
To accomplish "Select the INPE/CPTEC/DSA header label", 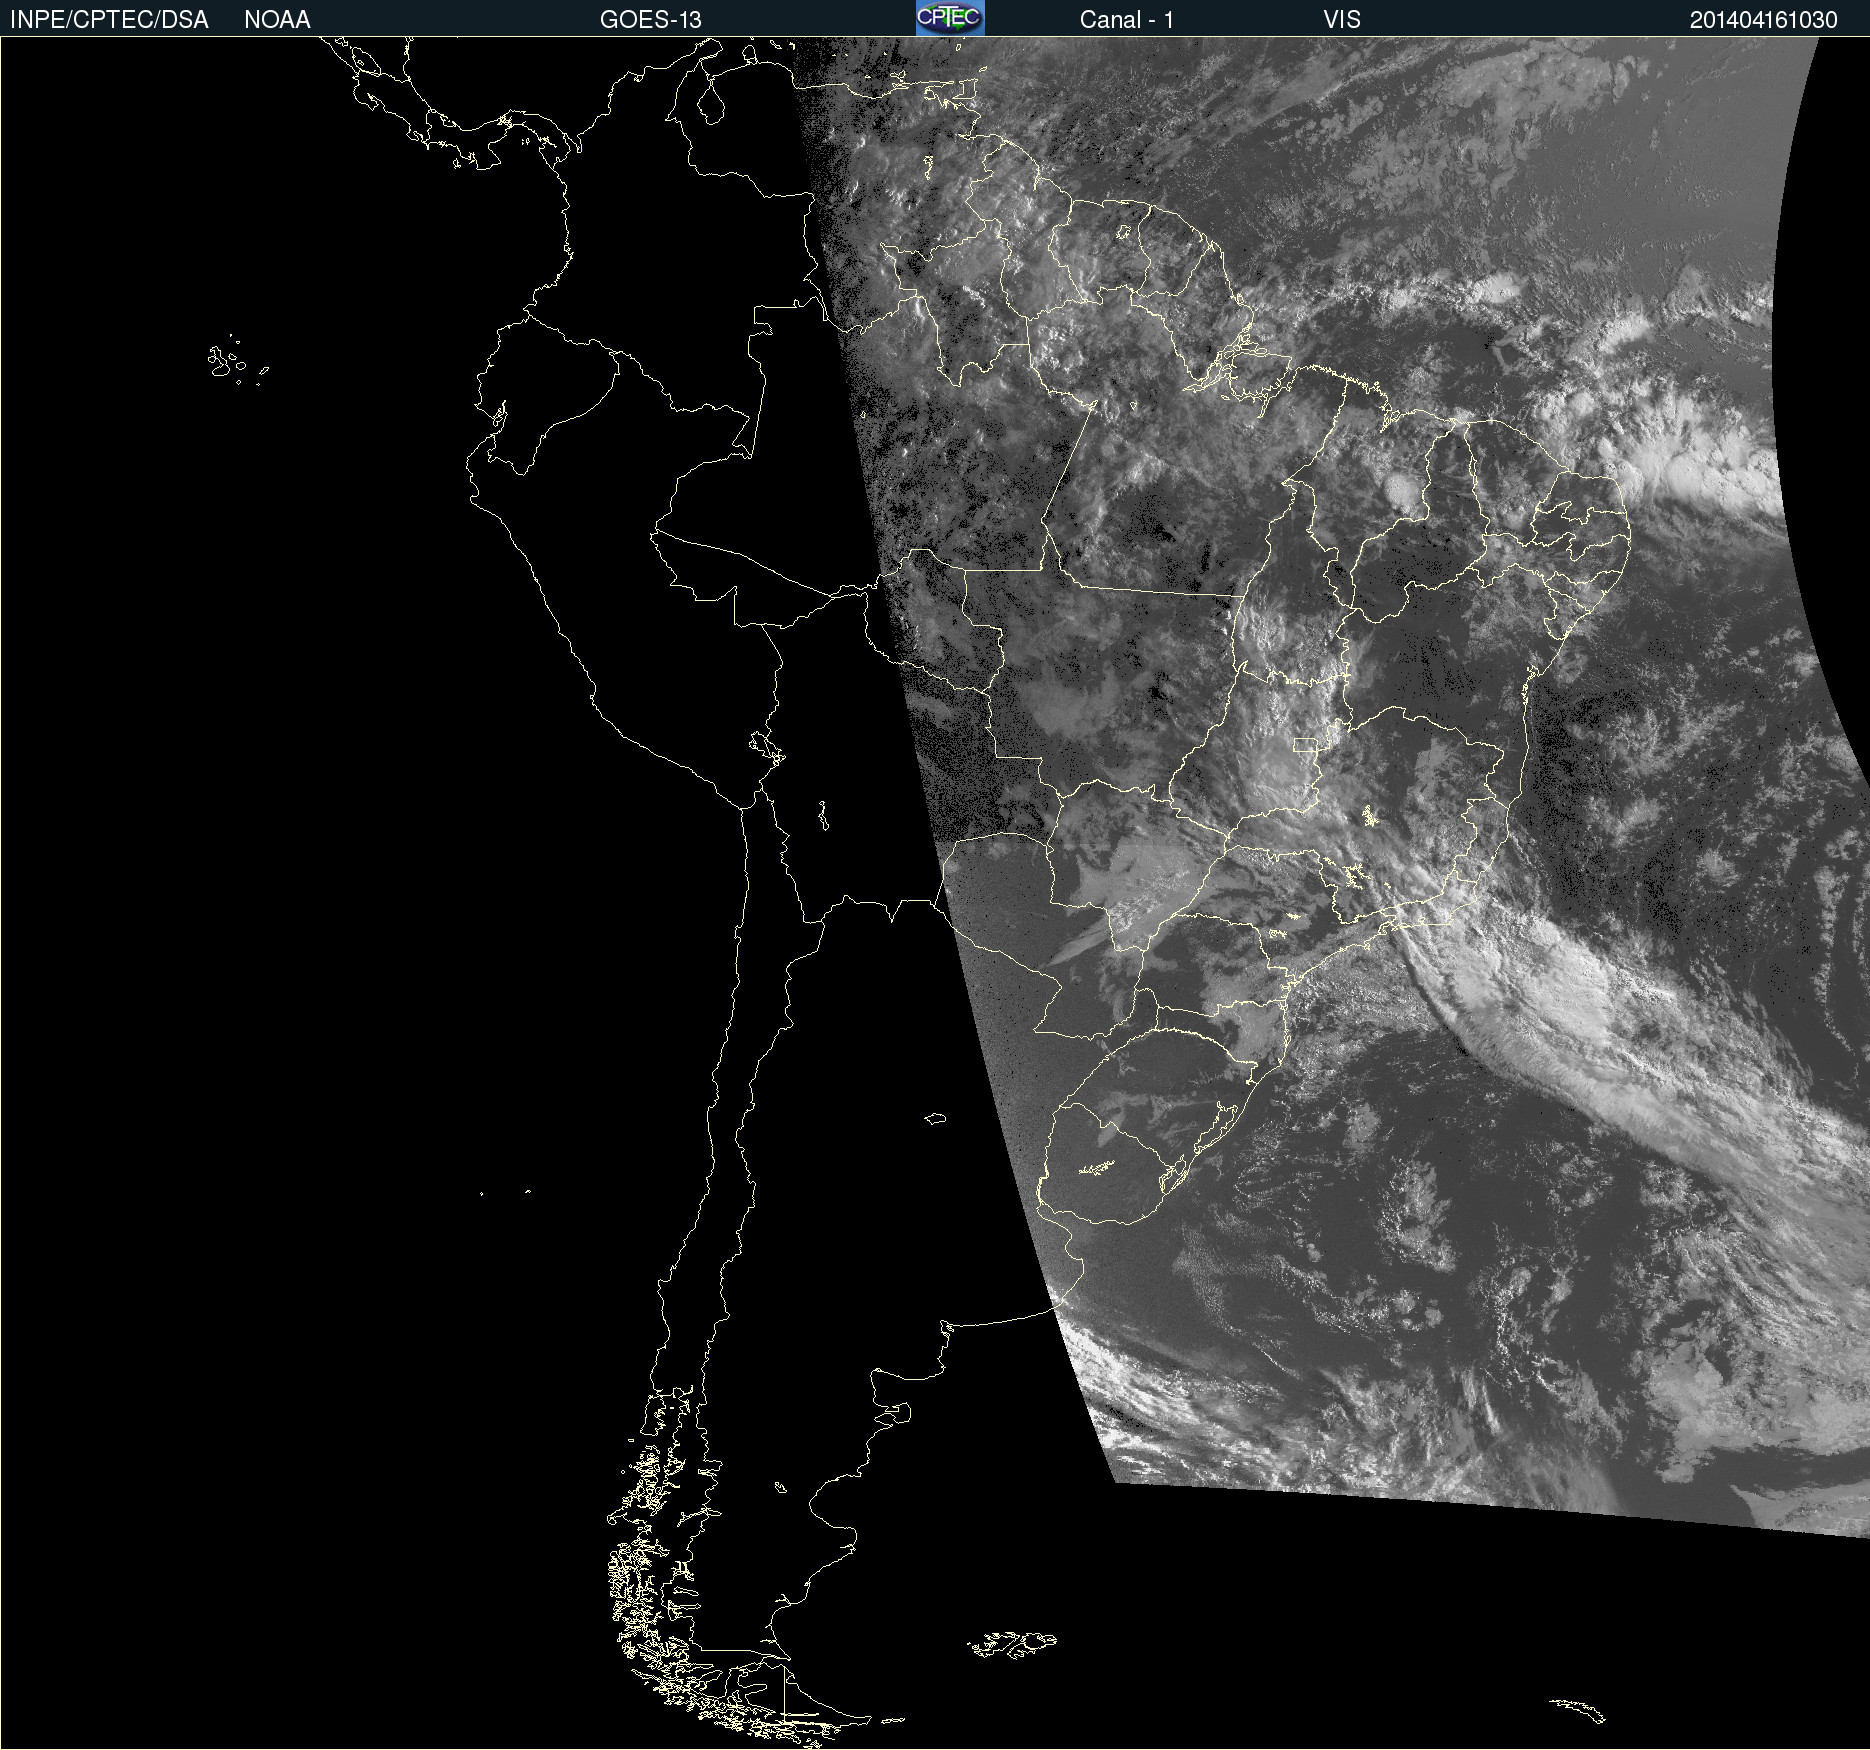I will pyautogui.click(x=109, y=20).
